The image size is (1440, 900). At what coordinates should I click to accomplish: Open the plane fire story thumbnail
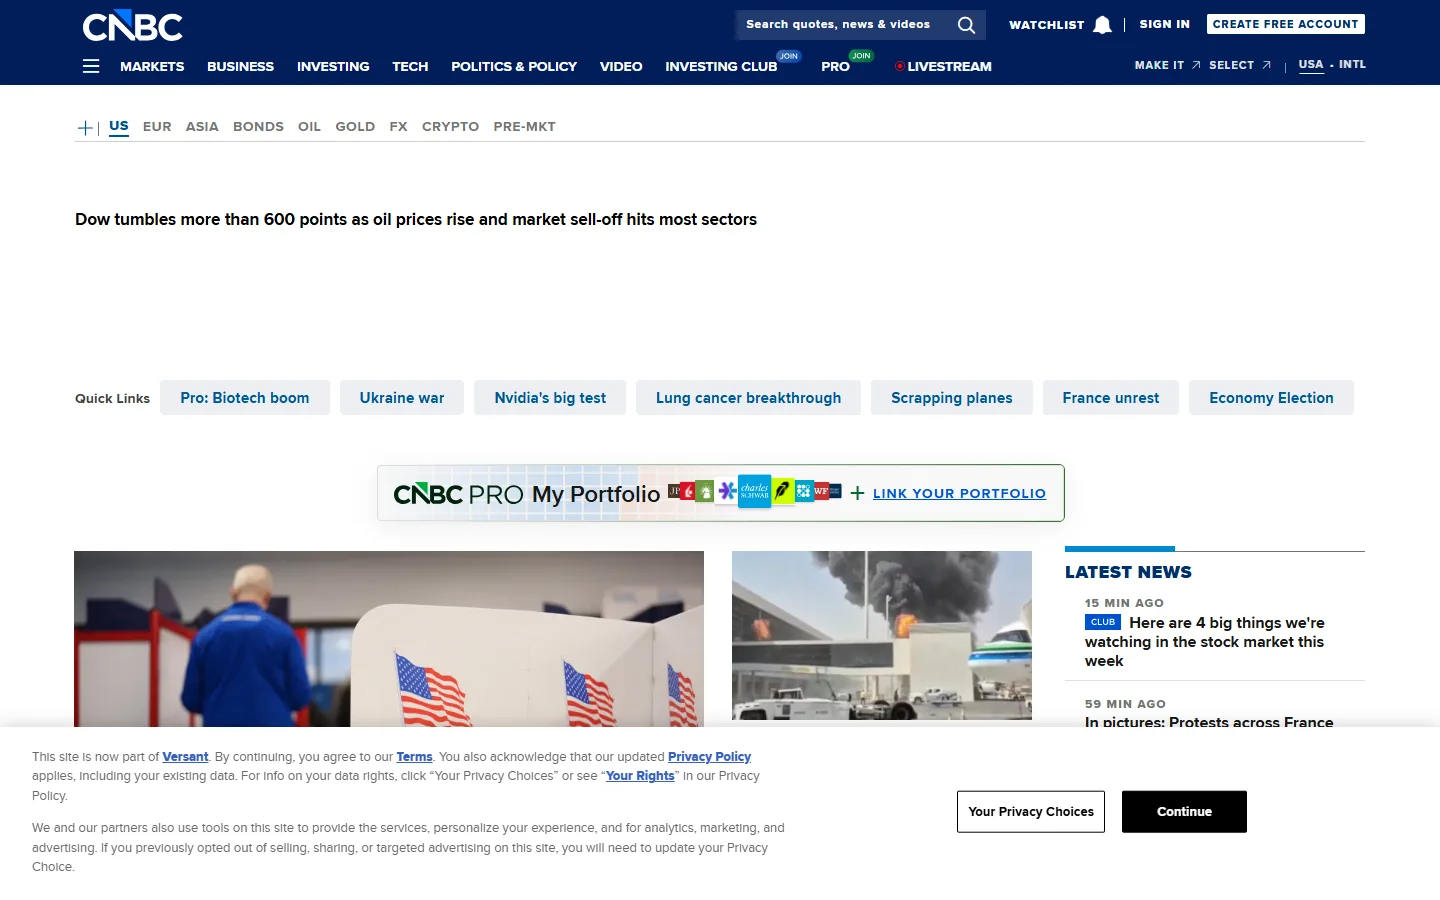click(882, 636)
